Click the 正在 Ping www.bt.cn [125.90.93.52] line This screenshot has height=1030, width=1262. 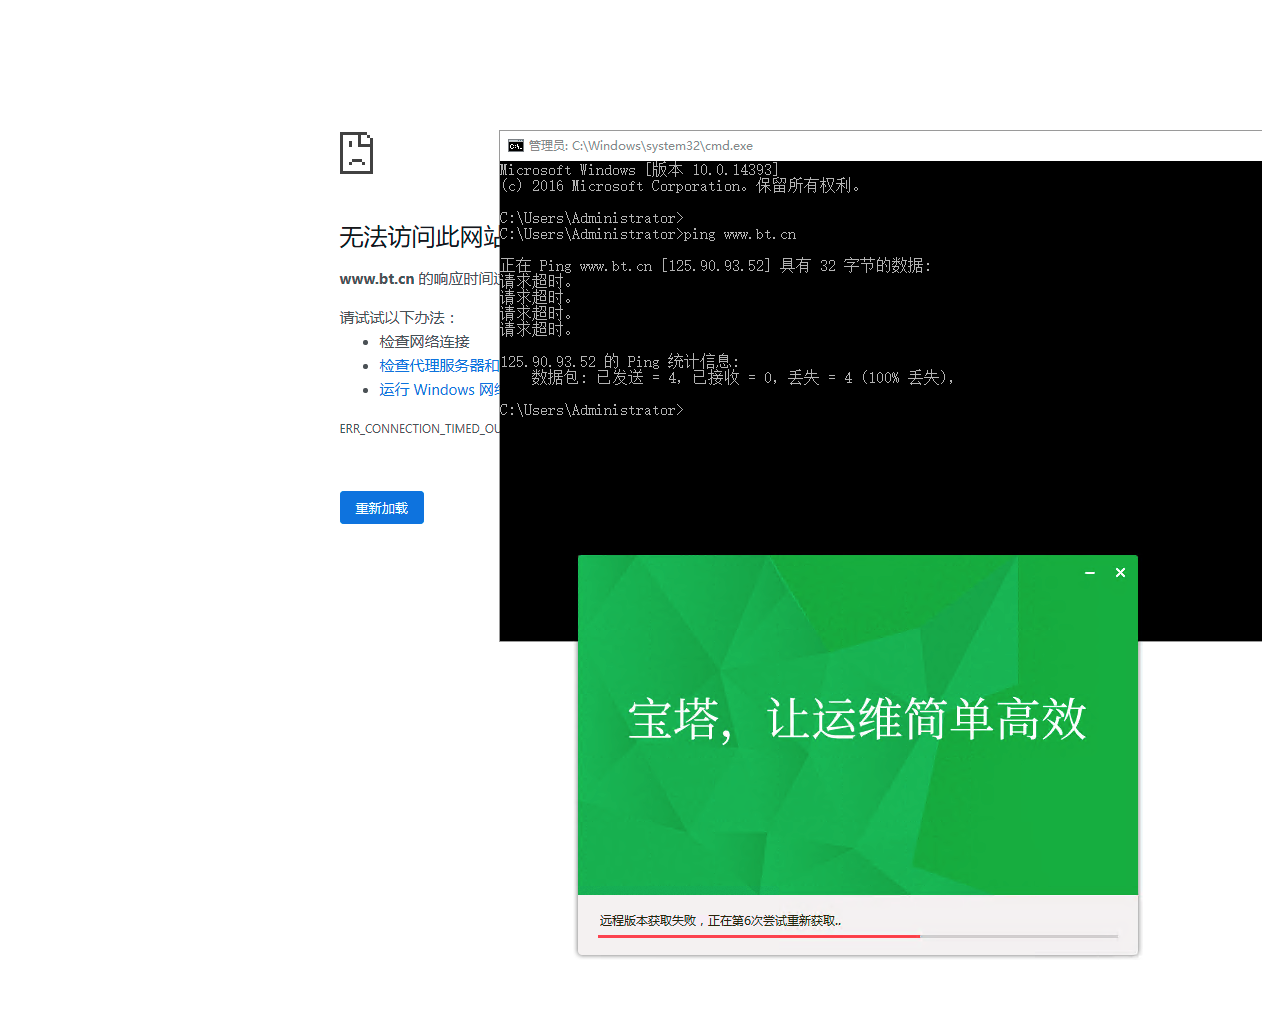click(716, 266)
